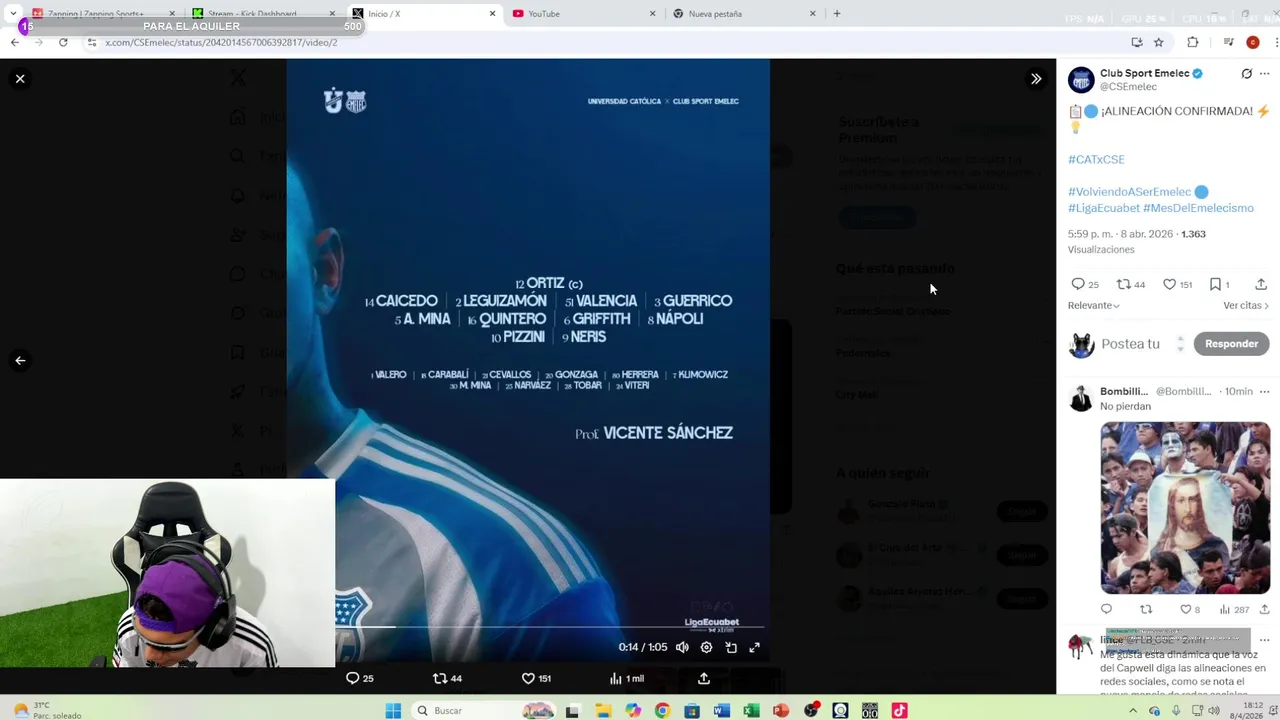
Task: Open TikTok app from the taskbar
Action: [x=899, y=711]
